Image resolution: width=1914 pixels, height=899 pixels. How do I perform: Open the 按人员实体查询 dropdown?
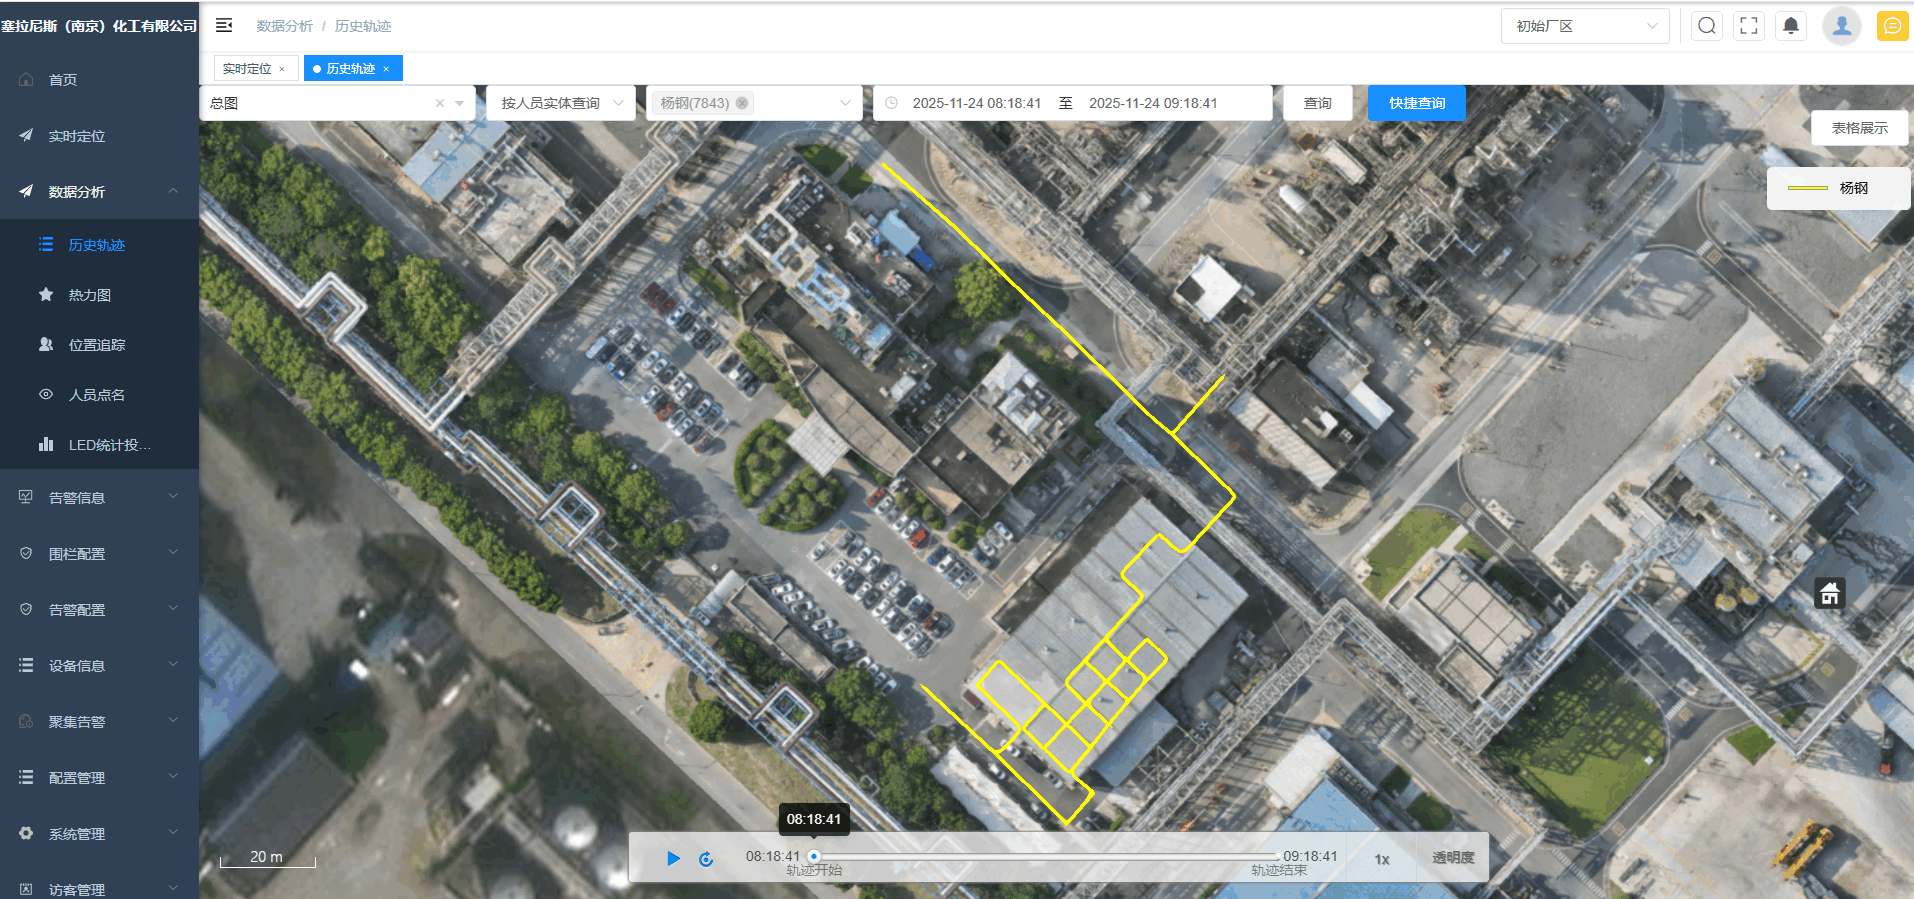(x=561, y=103)
